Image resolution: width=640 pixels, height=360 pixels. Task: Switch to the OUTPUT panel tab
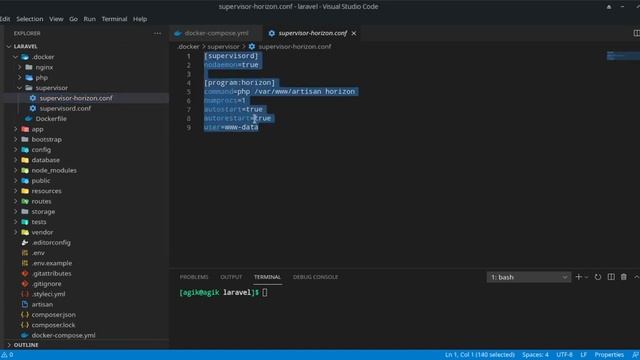pyautogui.click(x=231, y=277)
